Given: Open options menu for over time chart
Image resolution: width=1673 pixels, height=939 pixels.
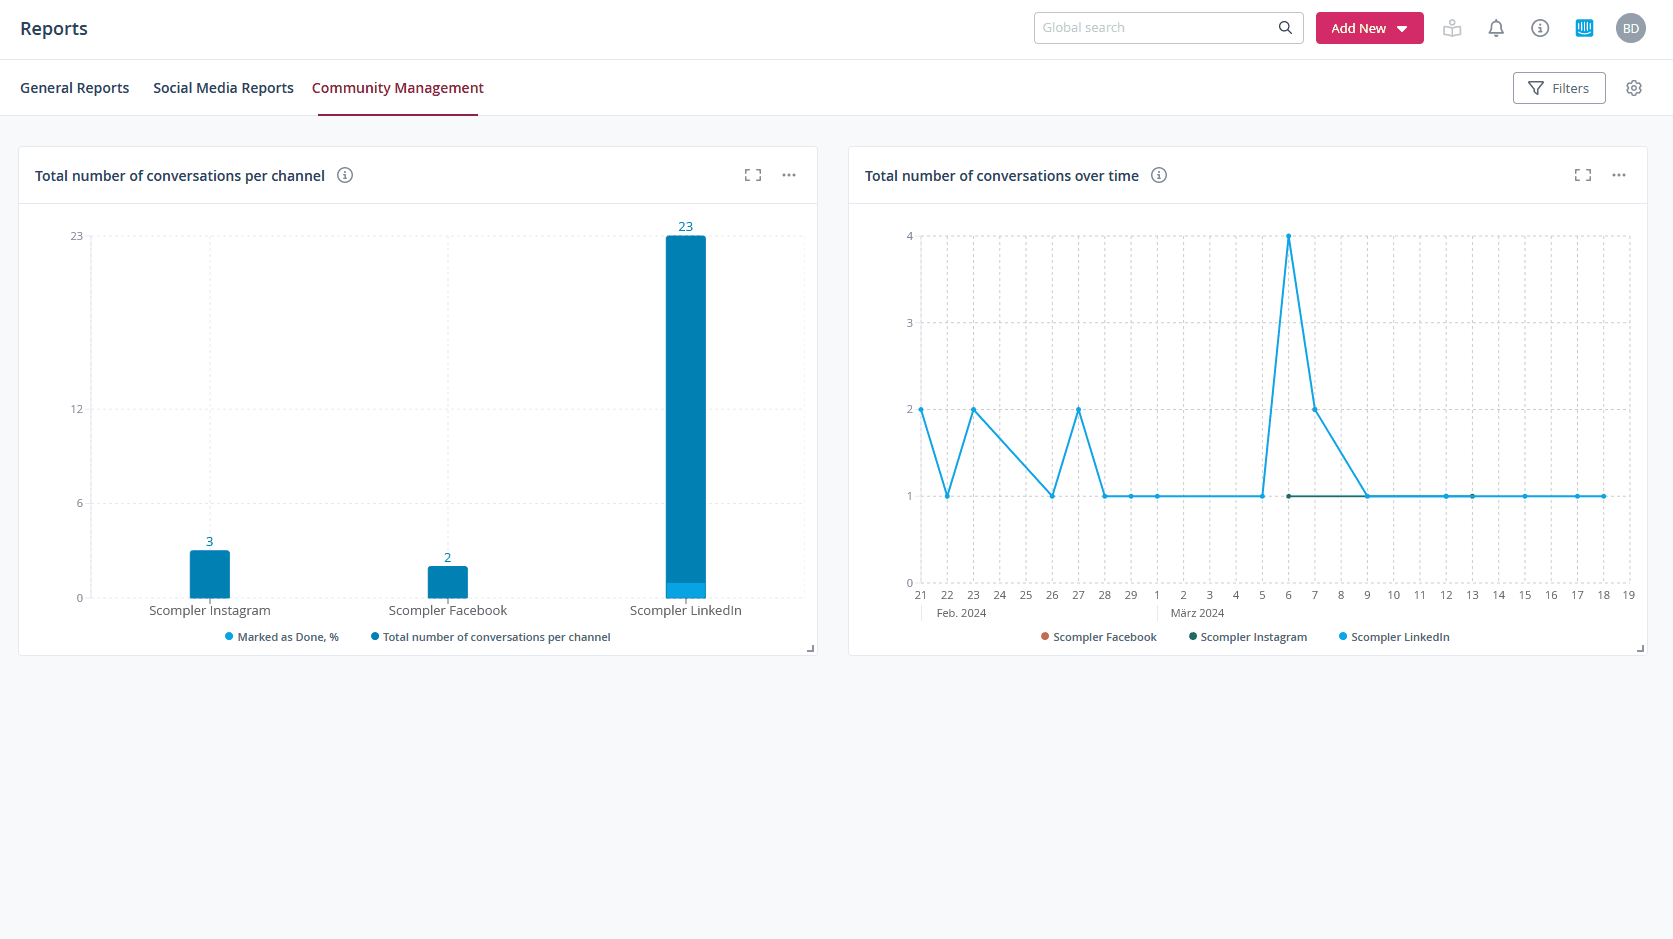Looking at the screenshot, I should coord(1619,175).
